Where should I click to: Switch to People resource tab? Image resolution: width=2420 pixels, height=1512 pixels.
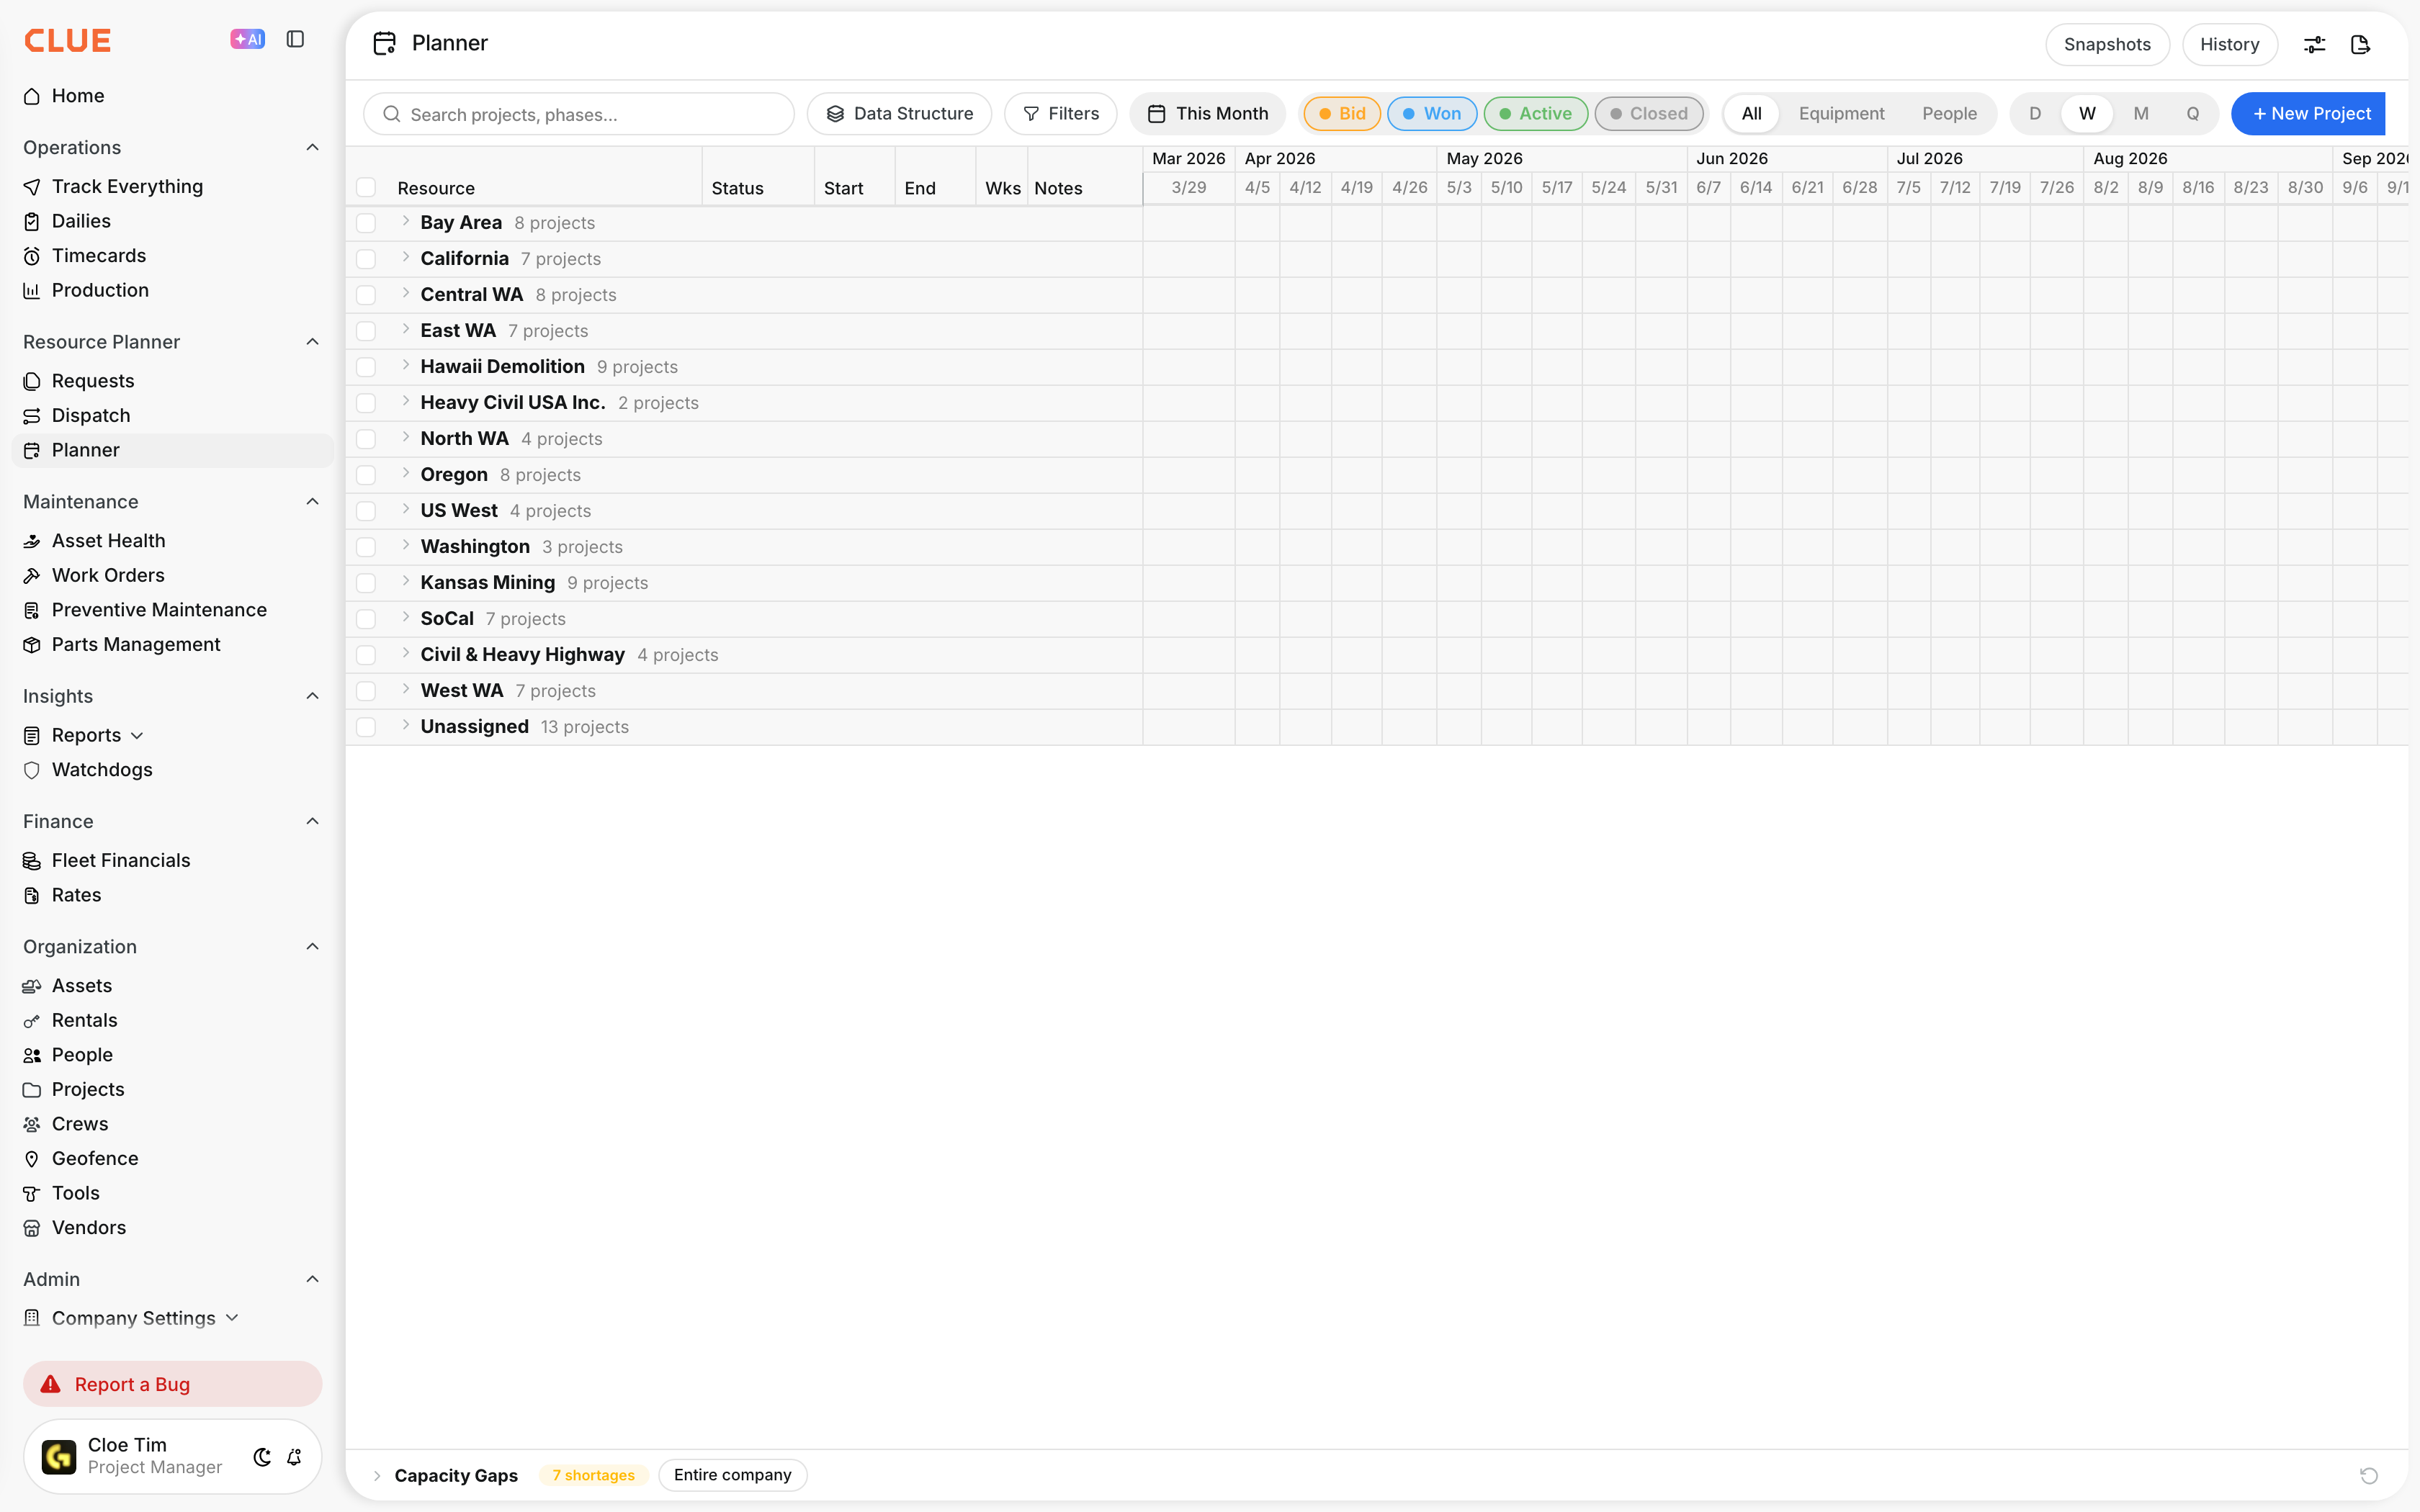pos(1949,114)
